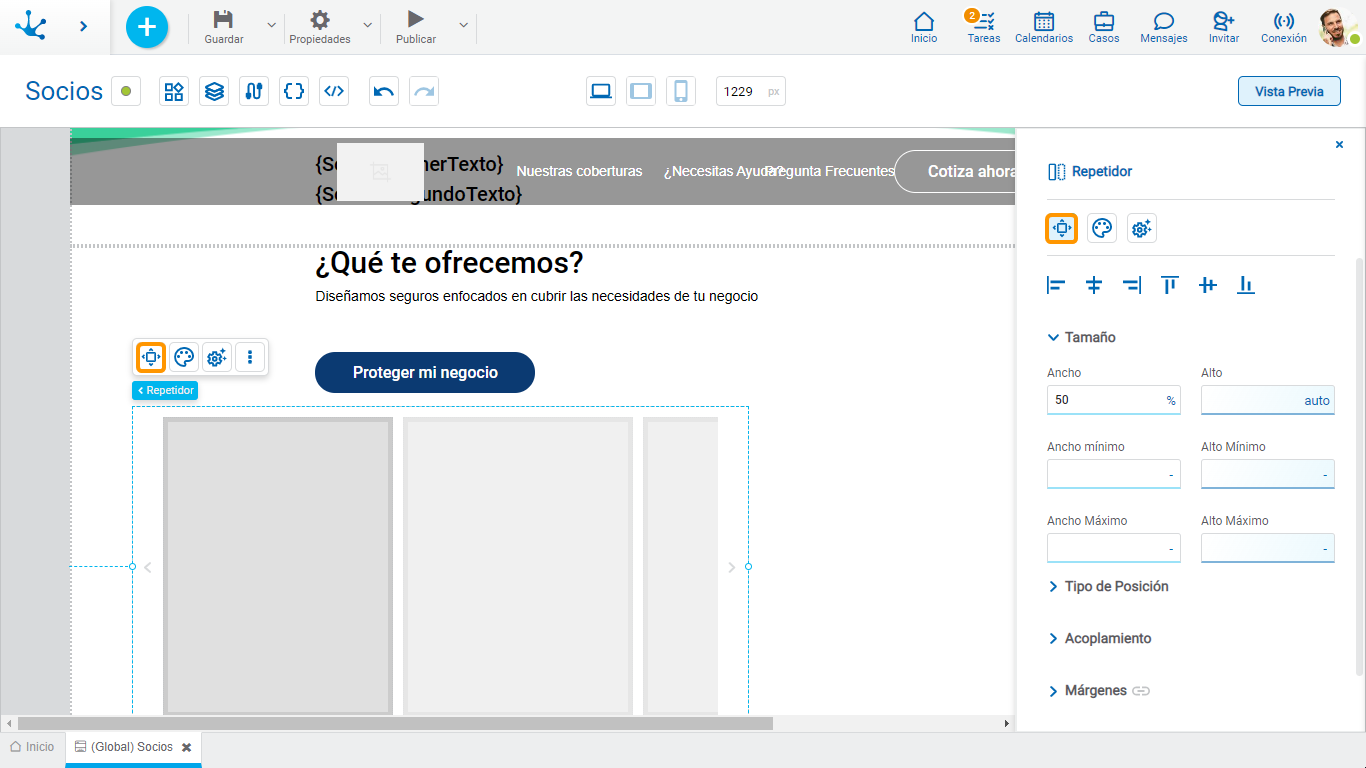
Task: Click floating toolbar palette icon
Action: (184, 357)
